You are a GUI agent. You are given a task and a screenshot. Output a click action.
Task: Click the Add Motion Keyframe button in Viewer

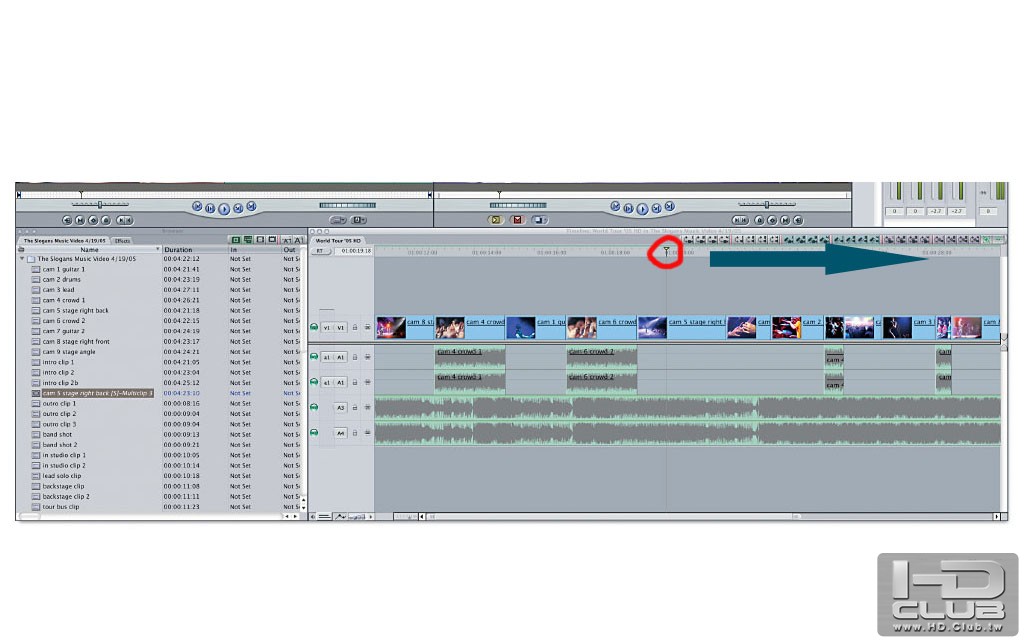(x=93, y=221)
